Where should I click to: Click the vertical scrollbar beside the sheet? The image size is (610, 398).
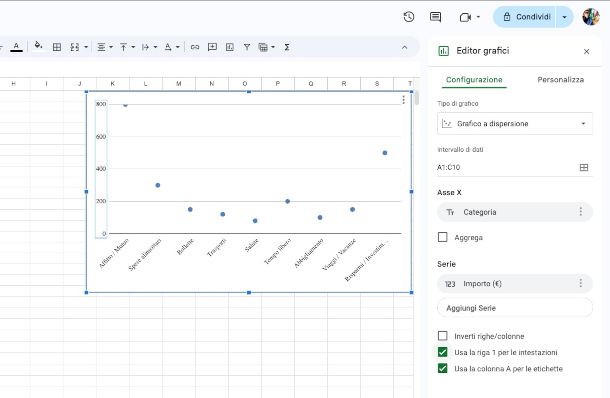(417, 98)
